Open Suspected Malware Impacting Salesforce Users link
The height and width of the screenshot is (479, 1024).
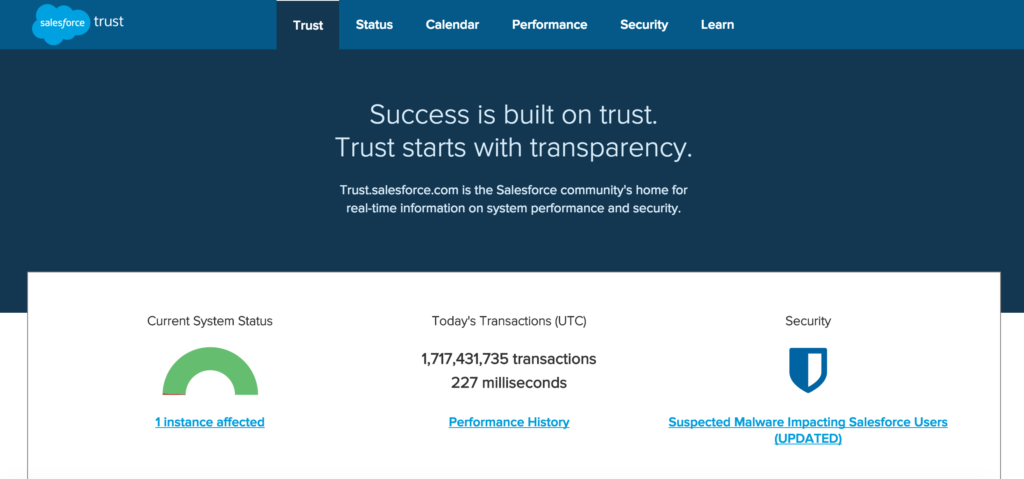[808, 431]
